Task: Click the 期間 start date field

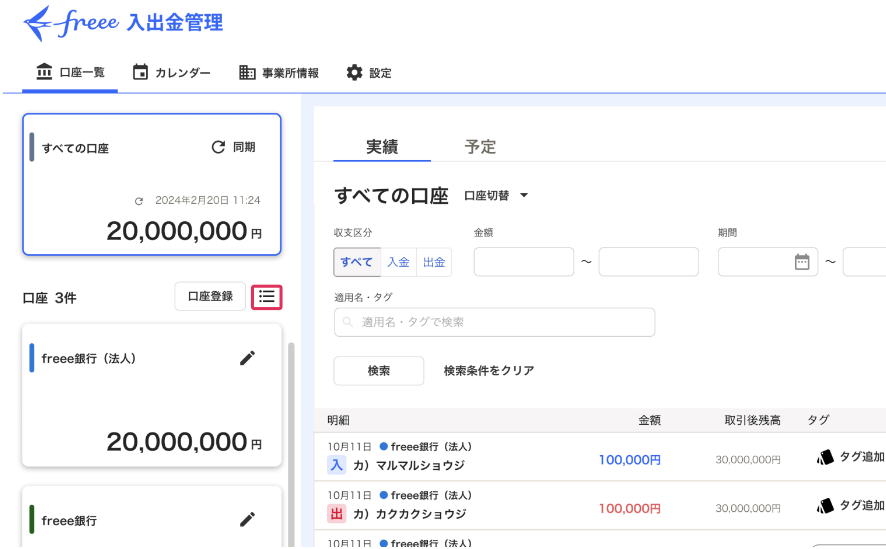Action: click(x=768, y=262)
